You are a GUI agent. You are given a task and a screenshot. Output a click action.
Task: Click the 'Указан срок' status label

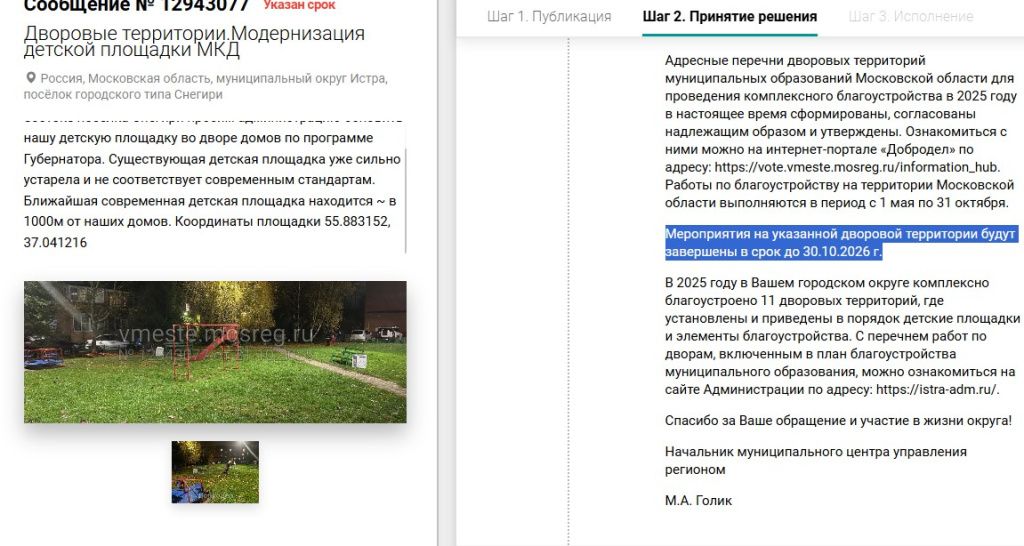coord(300,5)
